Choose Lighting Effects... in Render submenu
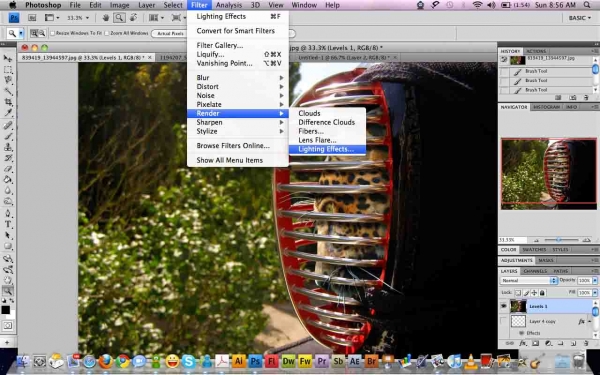Screen dimensions: 600x375 pos(327,149)
